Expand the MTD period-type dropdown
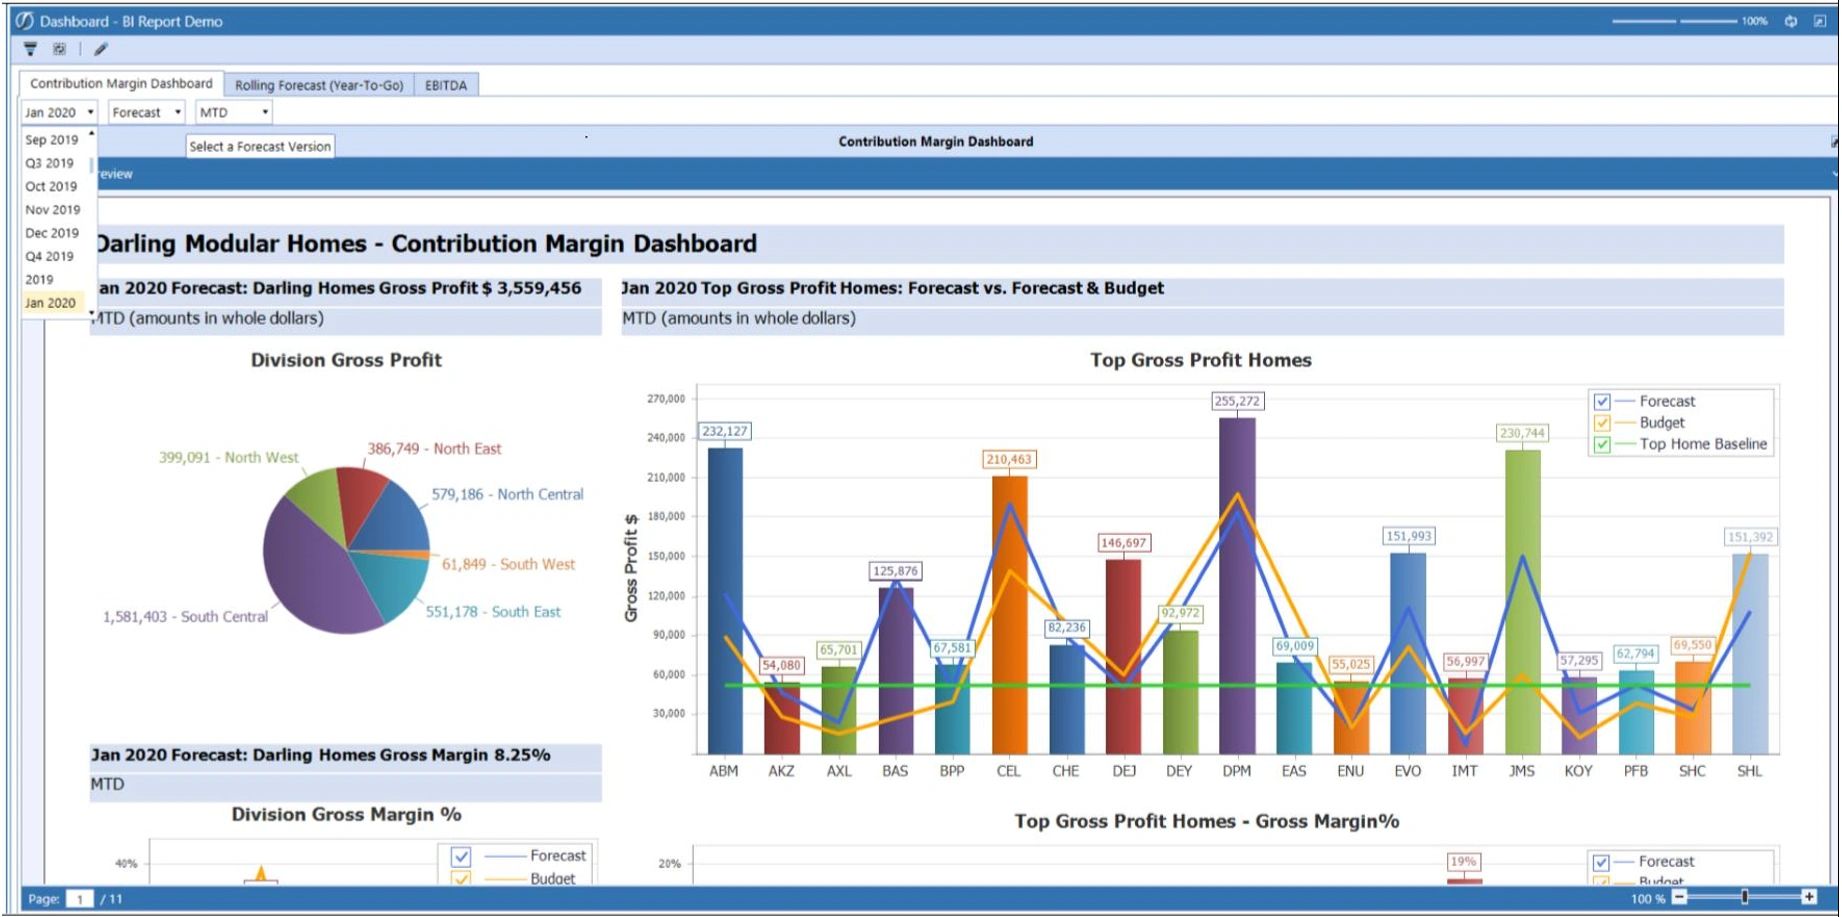The image size is (1842, 917). point(234,113)
